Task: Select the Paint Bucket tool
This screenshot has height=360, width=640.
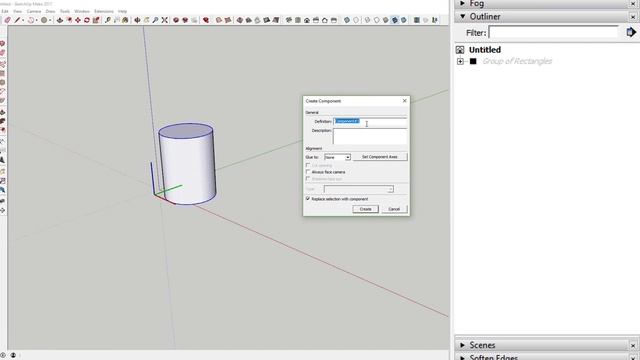Action: pos(125,20)
